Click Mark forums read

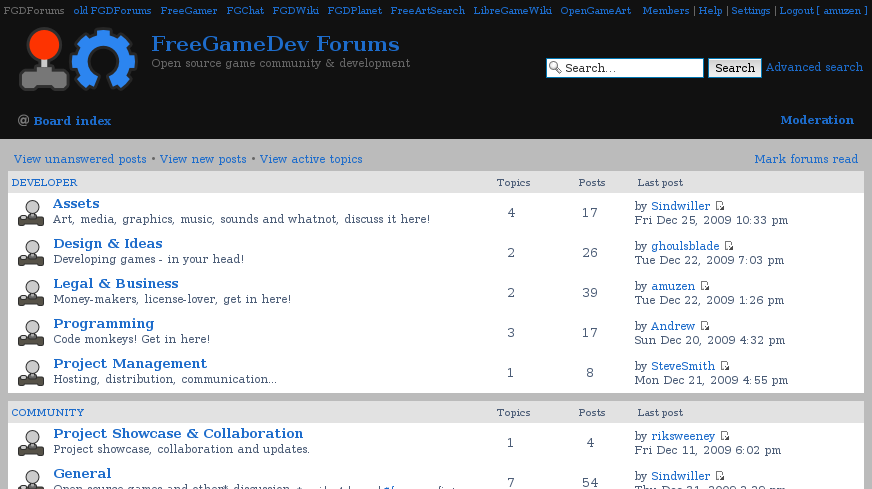click(805, 159)
